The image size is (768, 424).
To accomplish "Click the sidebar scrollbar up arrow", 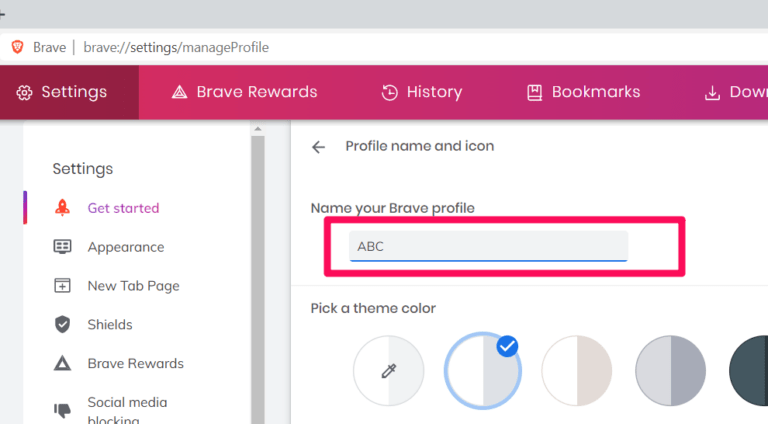I will 258,129.
